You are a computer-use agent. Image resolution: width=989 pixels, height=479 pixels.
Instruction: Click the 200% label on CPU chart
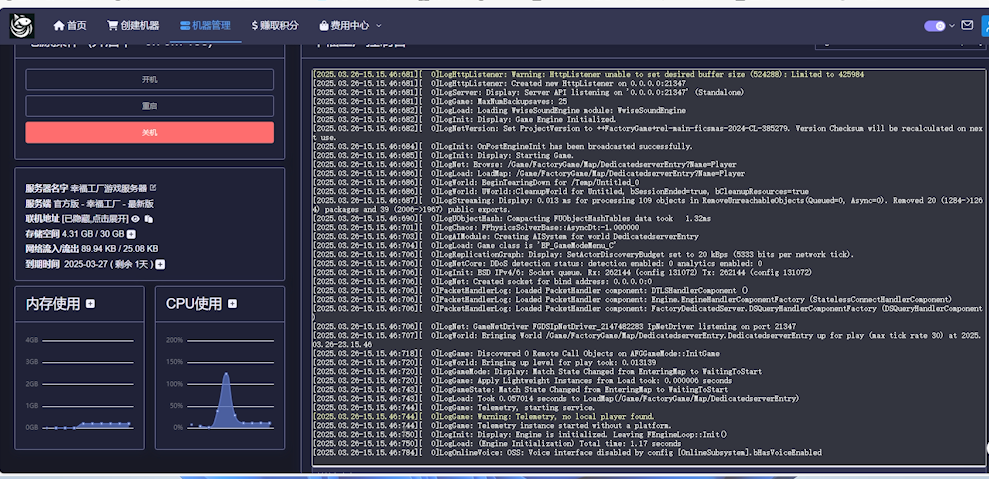[x=174, y=340]
